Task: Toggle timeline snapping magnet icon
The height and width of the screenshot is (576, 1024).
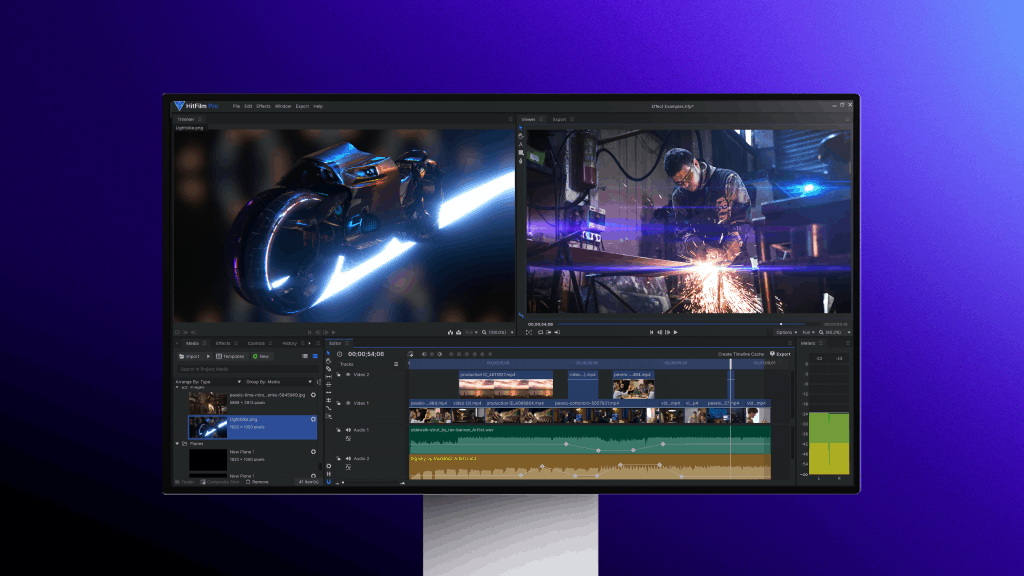Action: click(328, 482)
